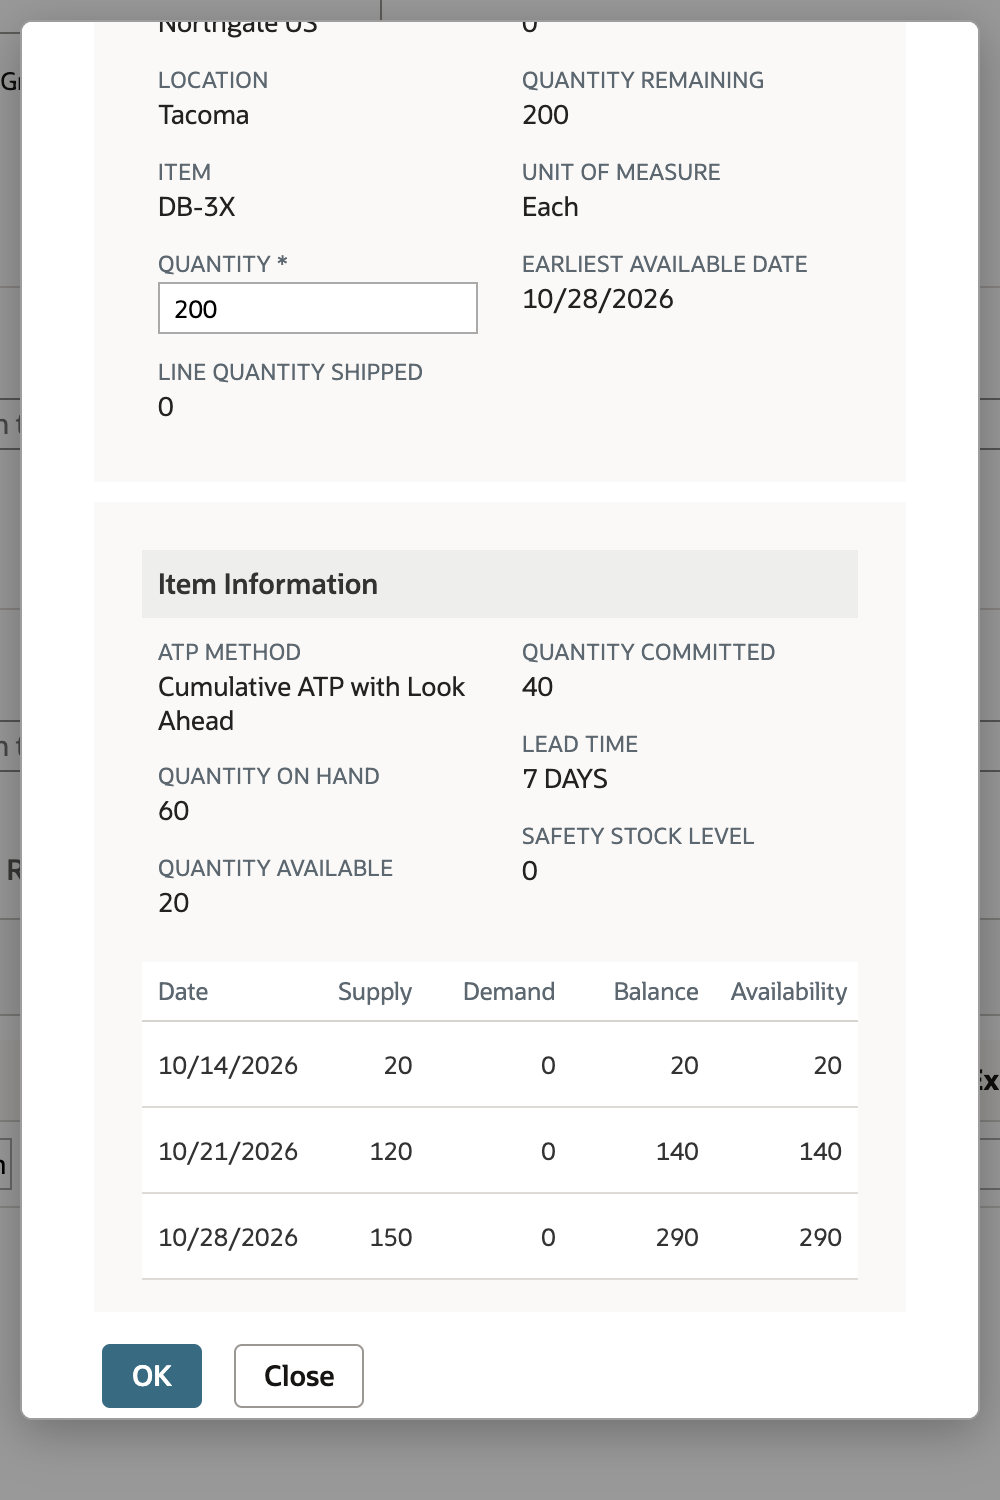This screenshot has height=1500, width=1000.
Task: Select Supply value 120 in 10/21/2026 row
Action: pos(391,1151)
